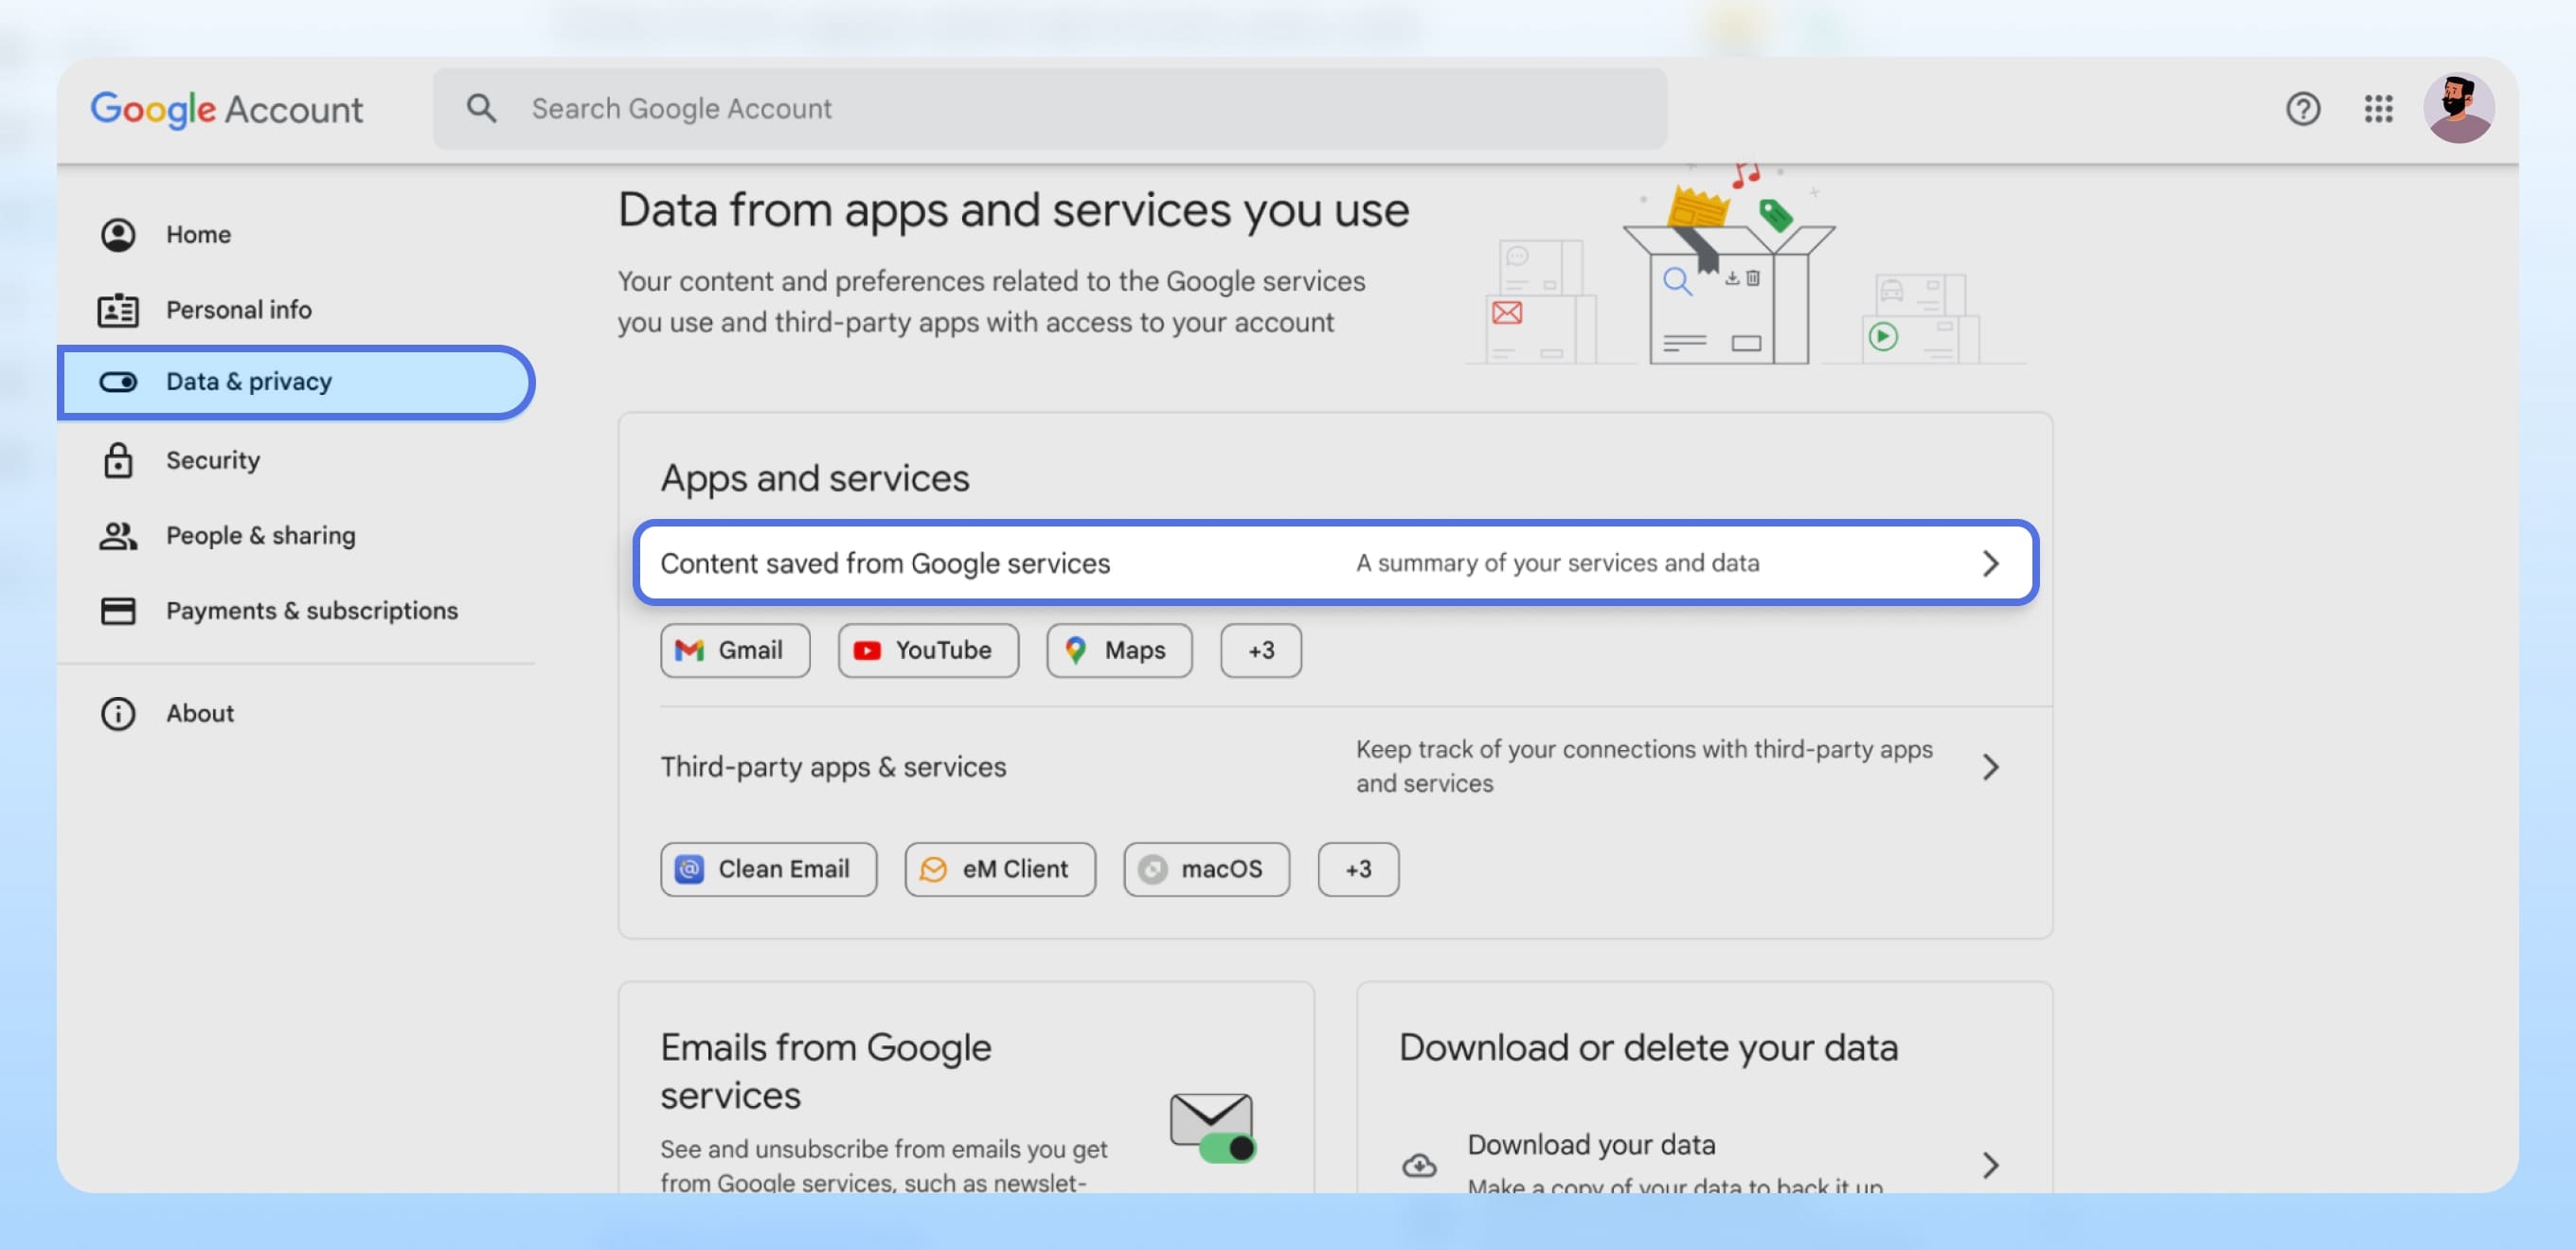
Task: Click the search magnifier icon
Action: [x=481, y=108]
